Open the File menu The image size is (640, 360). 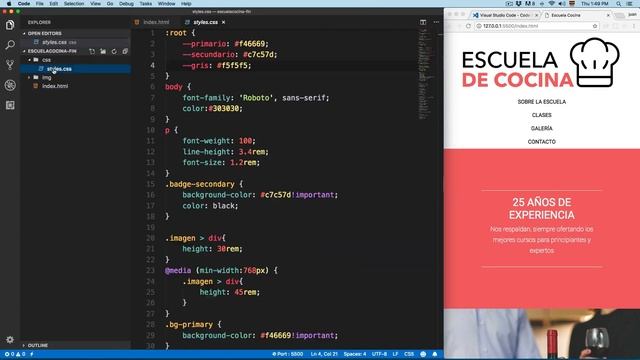coord(40,4)
